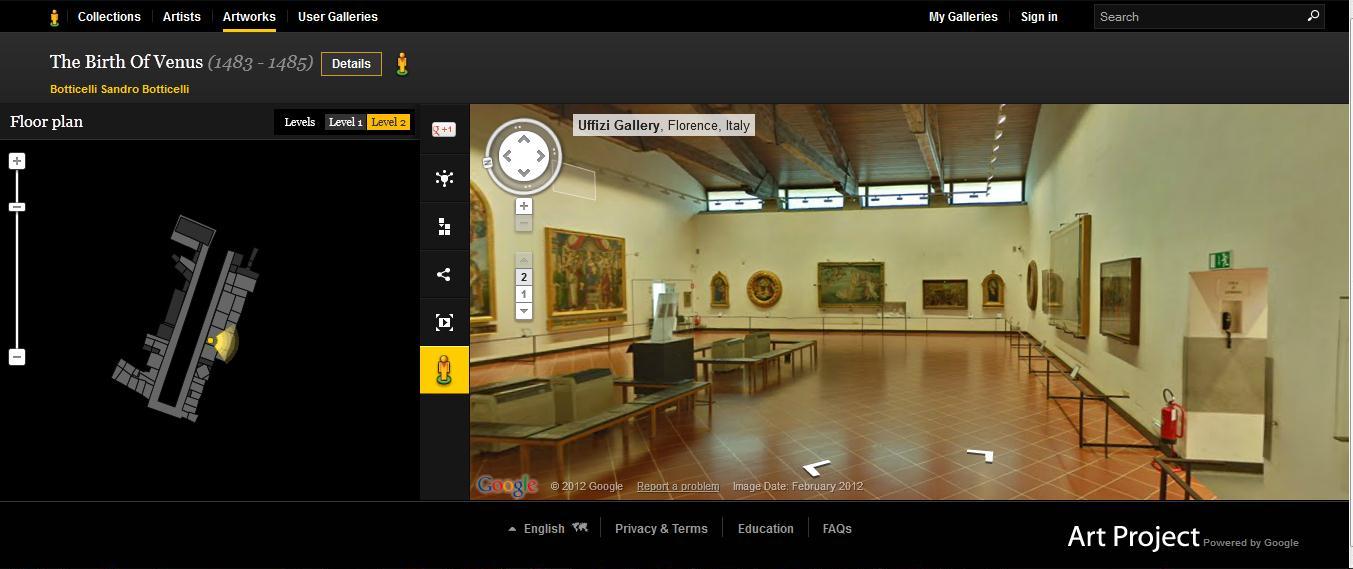This screenshot has height=569, width=1353.
Task: Click the Sign in link
Action: pos(1039,17)
